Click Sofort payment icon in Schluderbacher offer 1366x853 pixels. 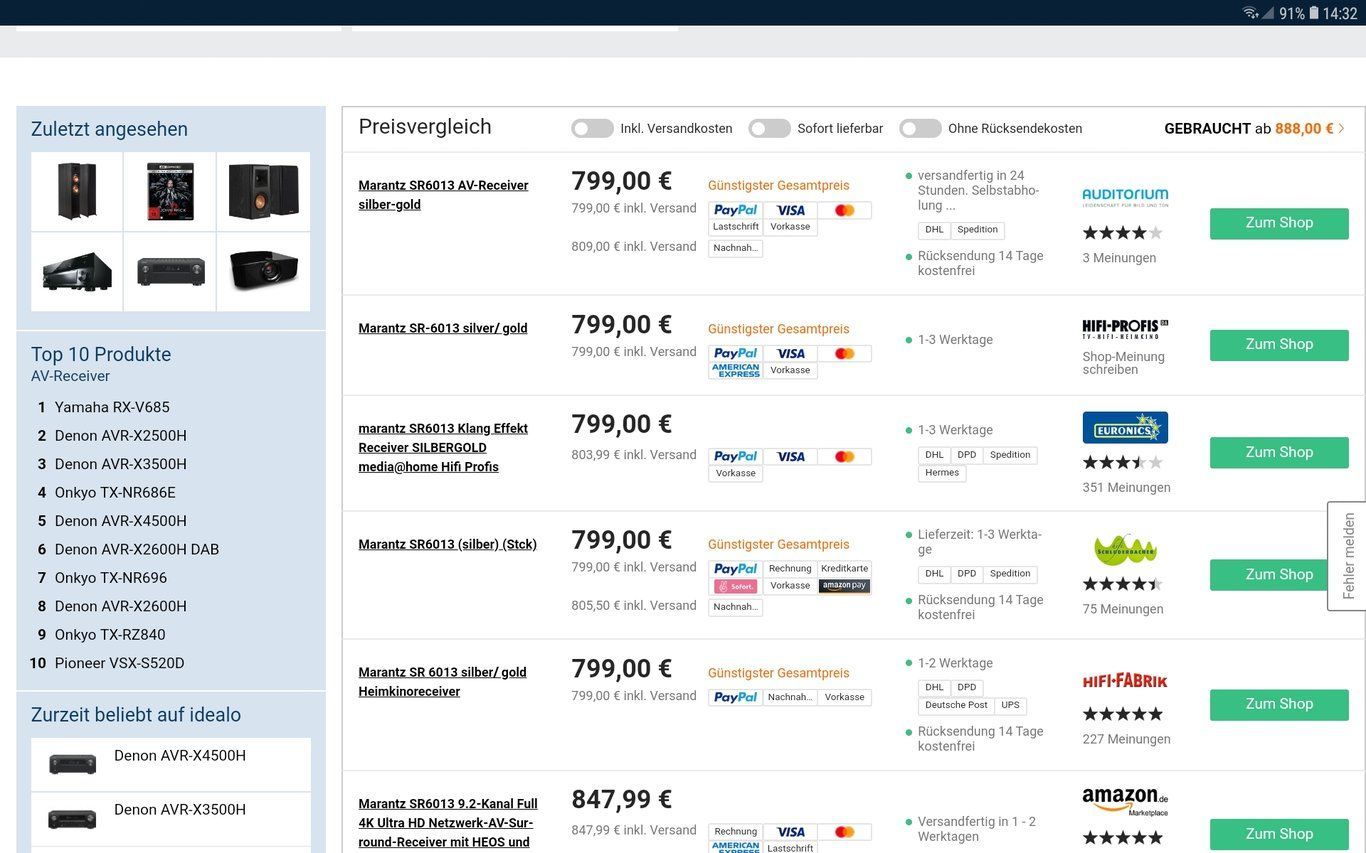(x=736, y=586)
